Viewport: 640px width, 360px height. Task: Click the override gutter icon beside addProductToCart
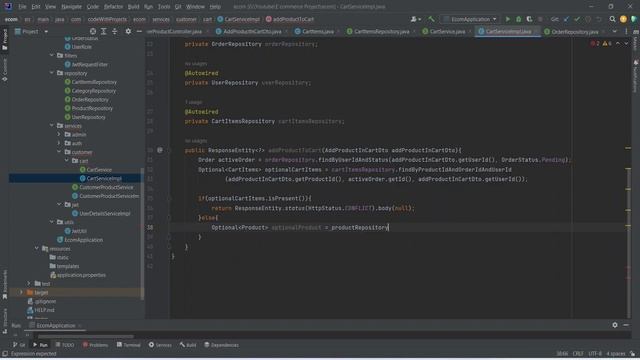point(160,150)
